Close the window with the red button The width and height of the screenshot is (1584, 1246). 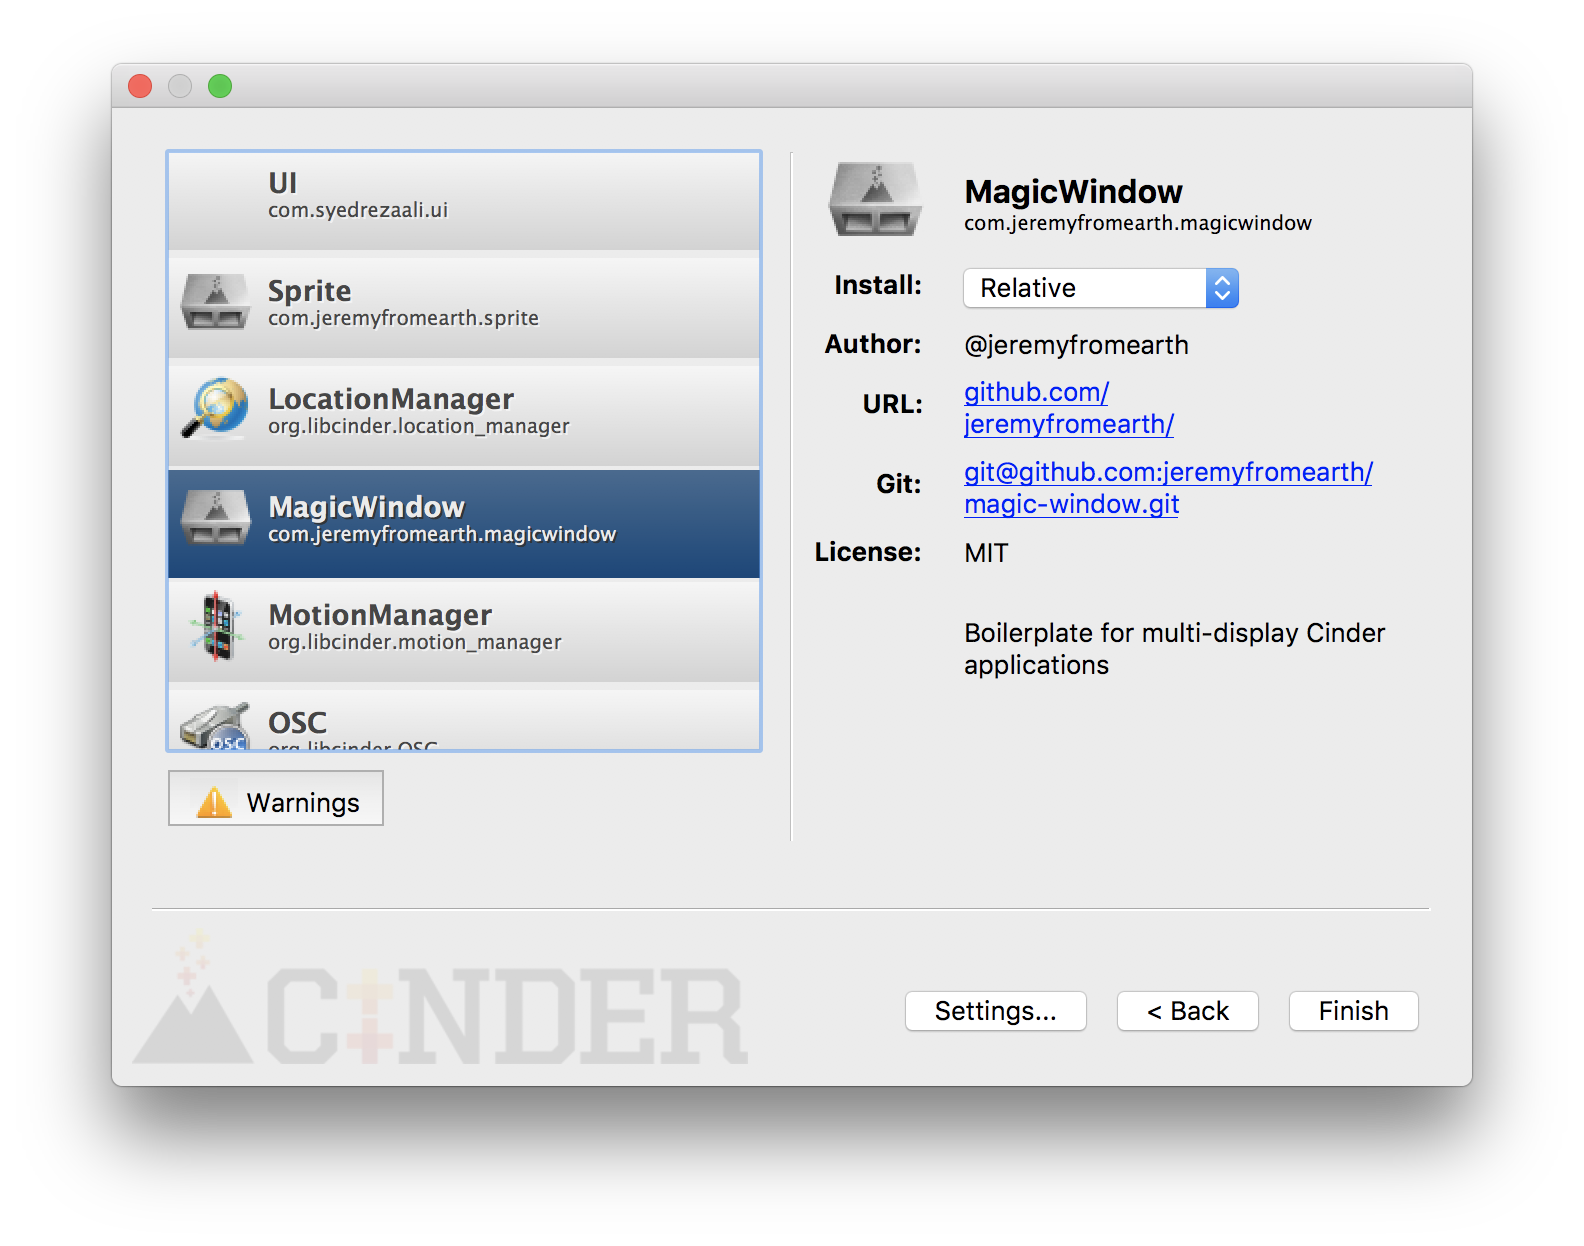point(140,86)
